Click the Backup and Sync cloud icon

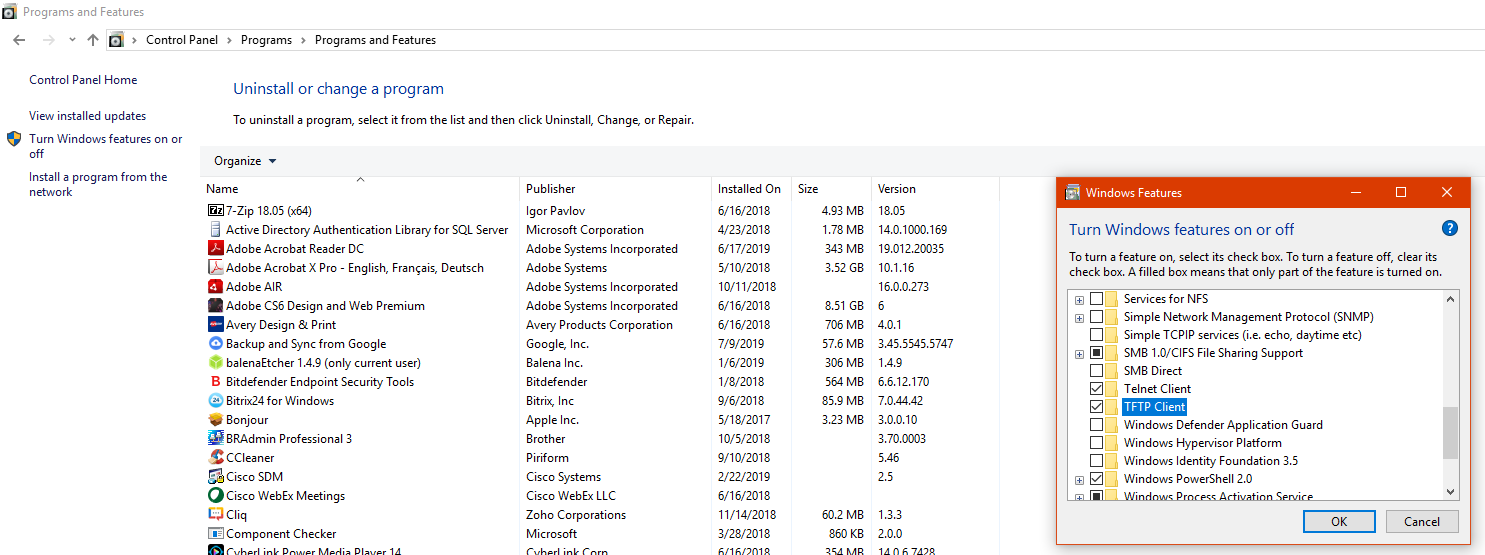[215, 344]
